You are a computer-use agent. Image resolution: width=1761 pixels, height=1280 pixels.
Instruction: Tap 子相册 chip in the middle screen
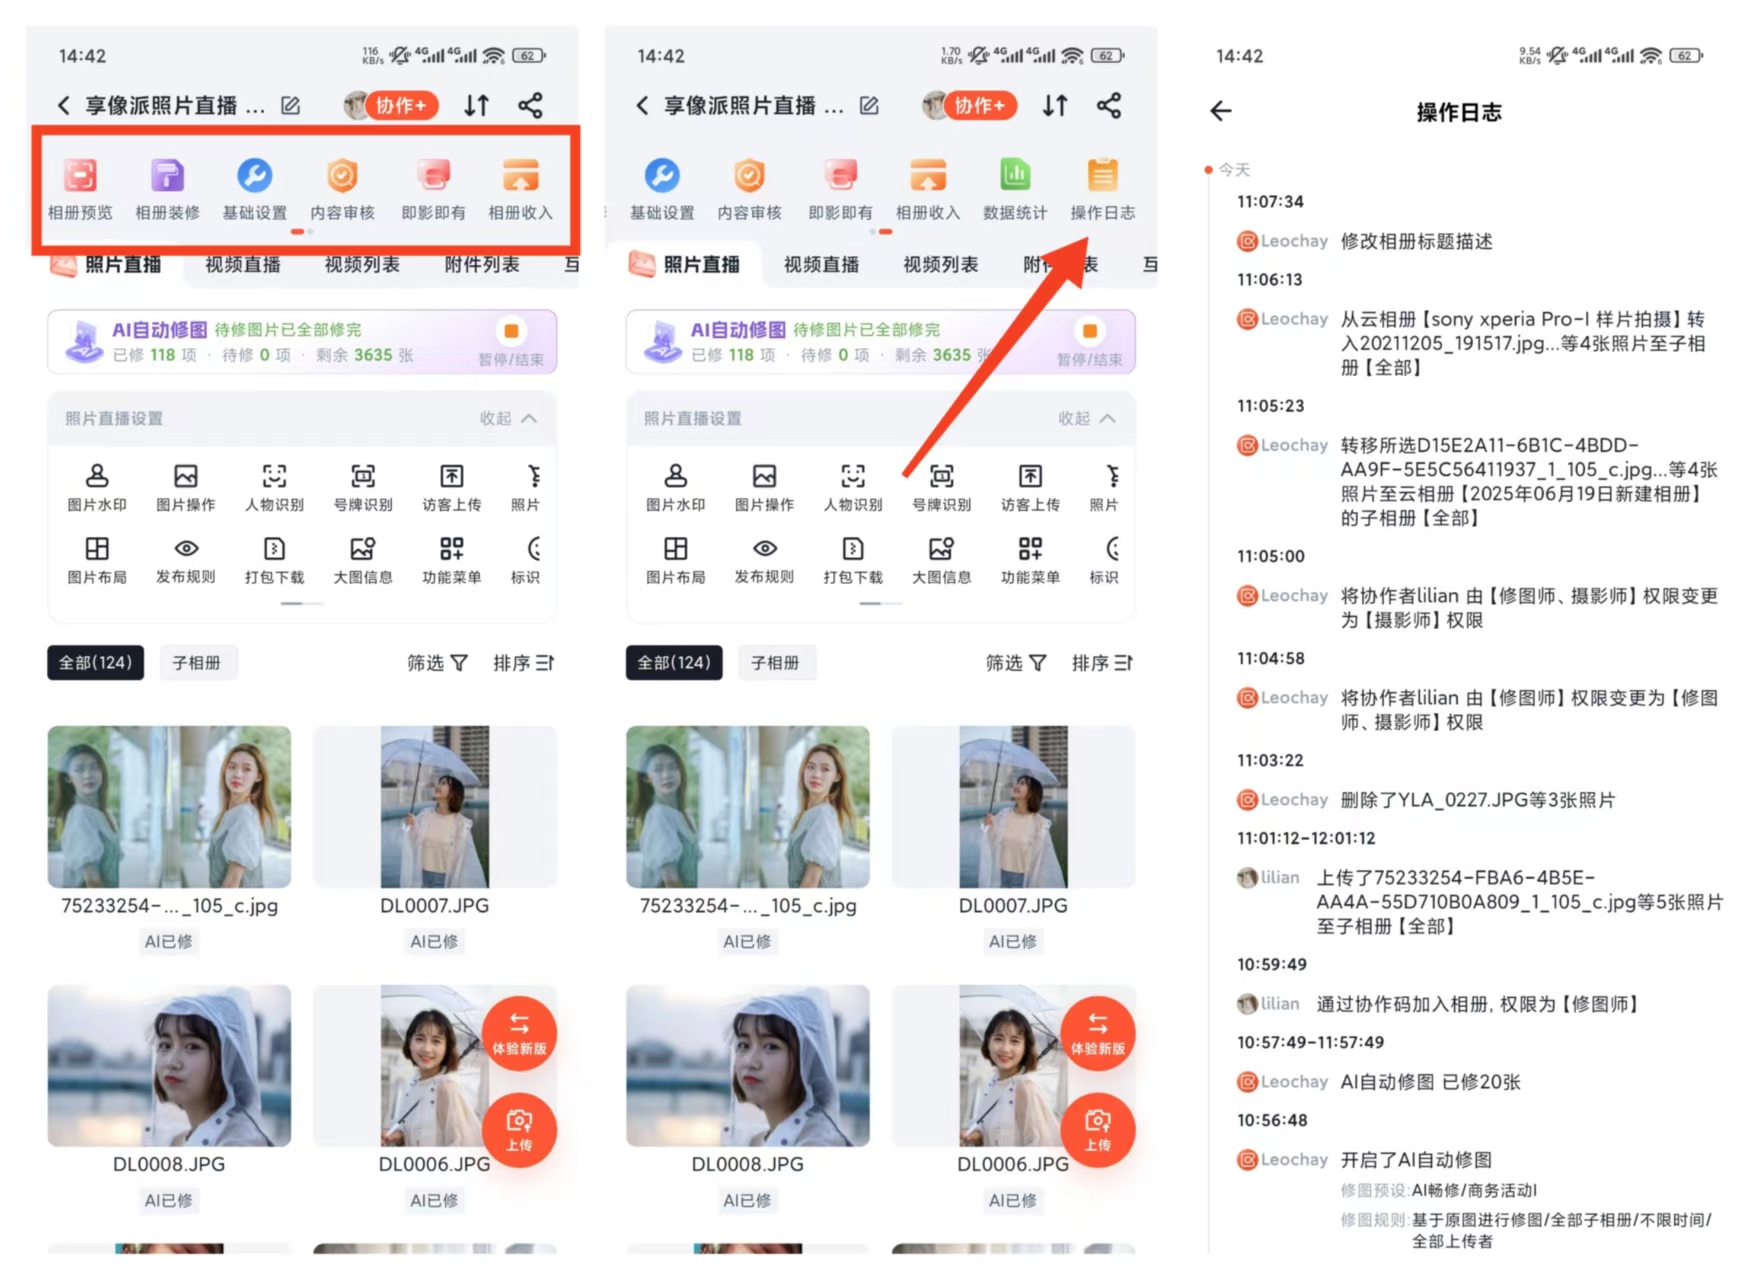(x=776, y=663)
